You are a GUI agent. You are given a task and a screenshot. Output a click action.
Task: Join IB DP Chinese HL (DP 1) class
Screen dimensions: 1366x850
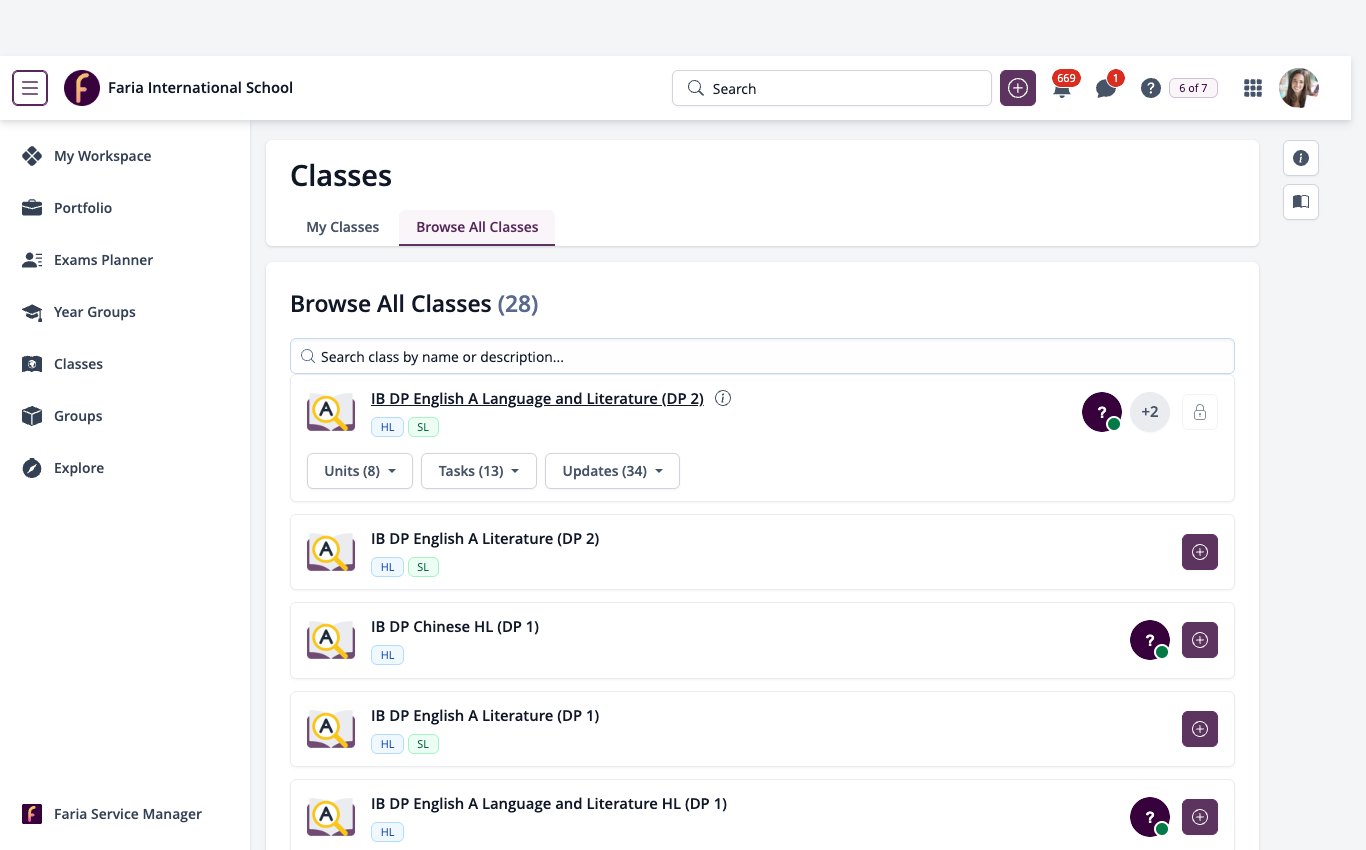coord(1200,640)
